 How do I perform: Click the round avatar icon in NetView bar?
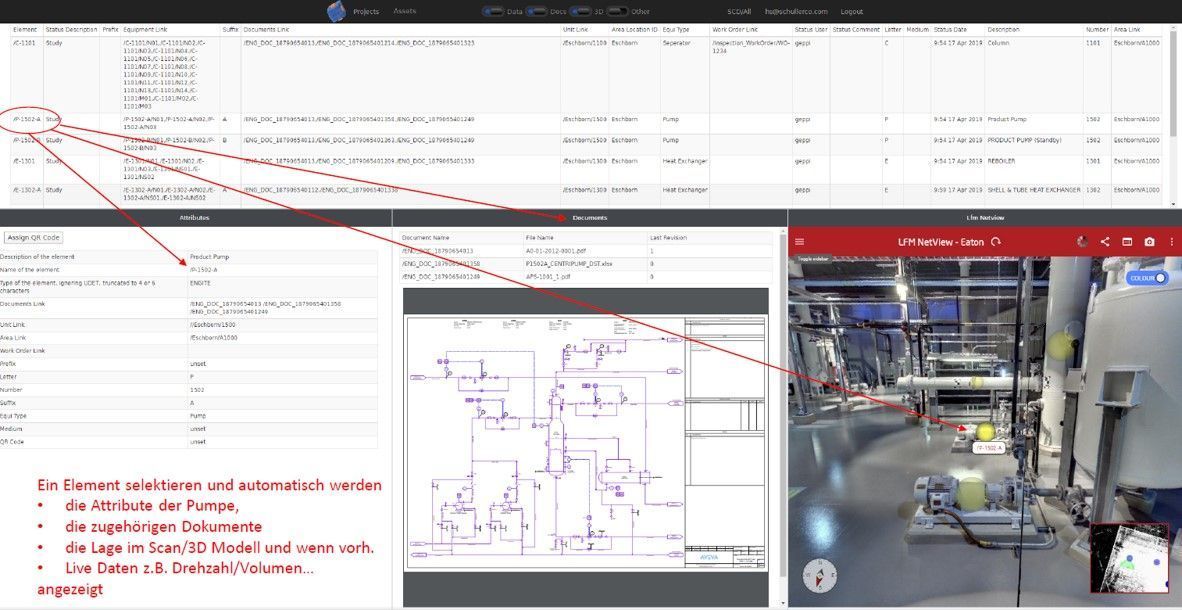pyautogui.click(x=1083, y=242)
